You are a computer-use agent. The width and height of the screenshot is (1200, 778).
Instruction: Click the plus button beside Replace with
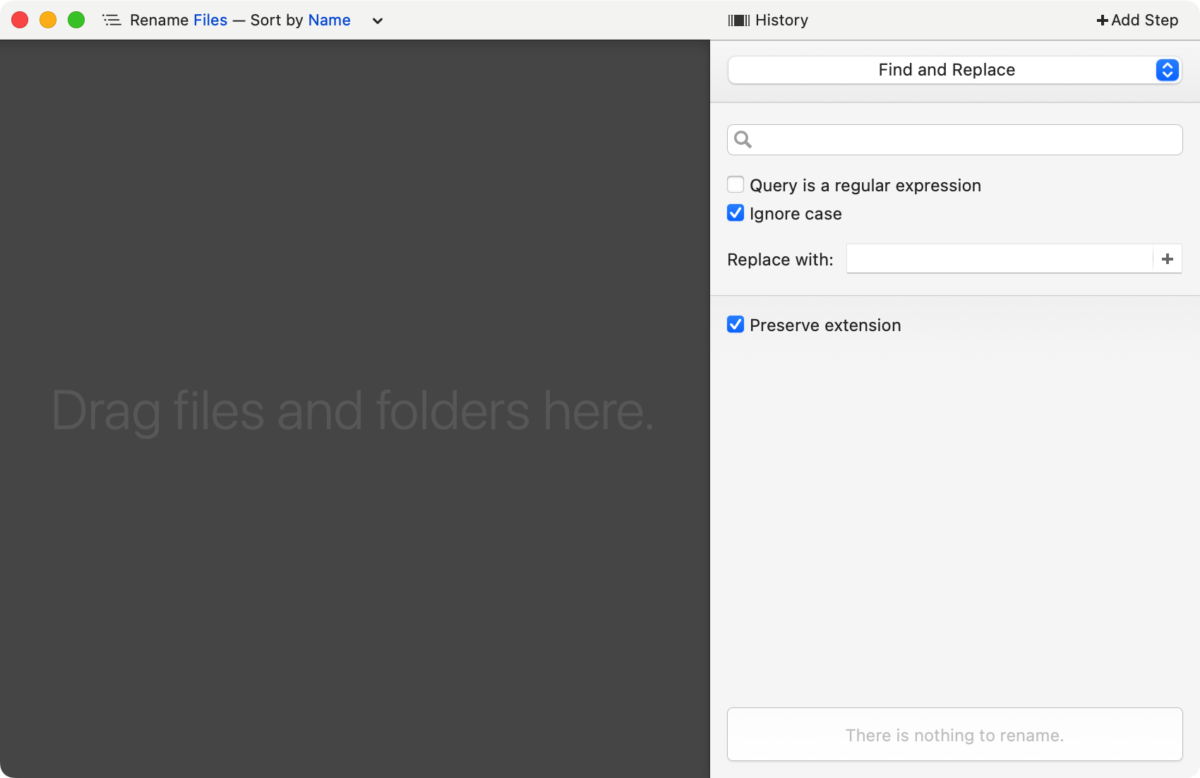pos(1167,259)
